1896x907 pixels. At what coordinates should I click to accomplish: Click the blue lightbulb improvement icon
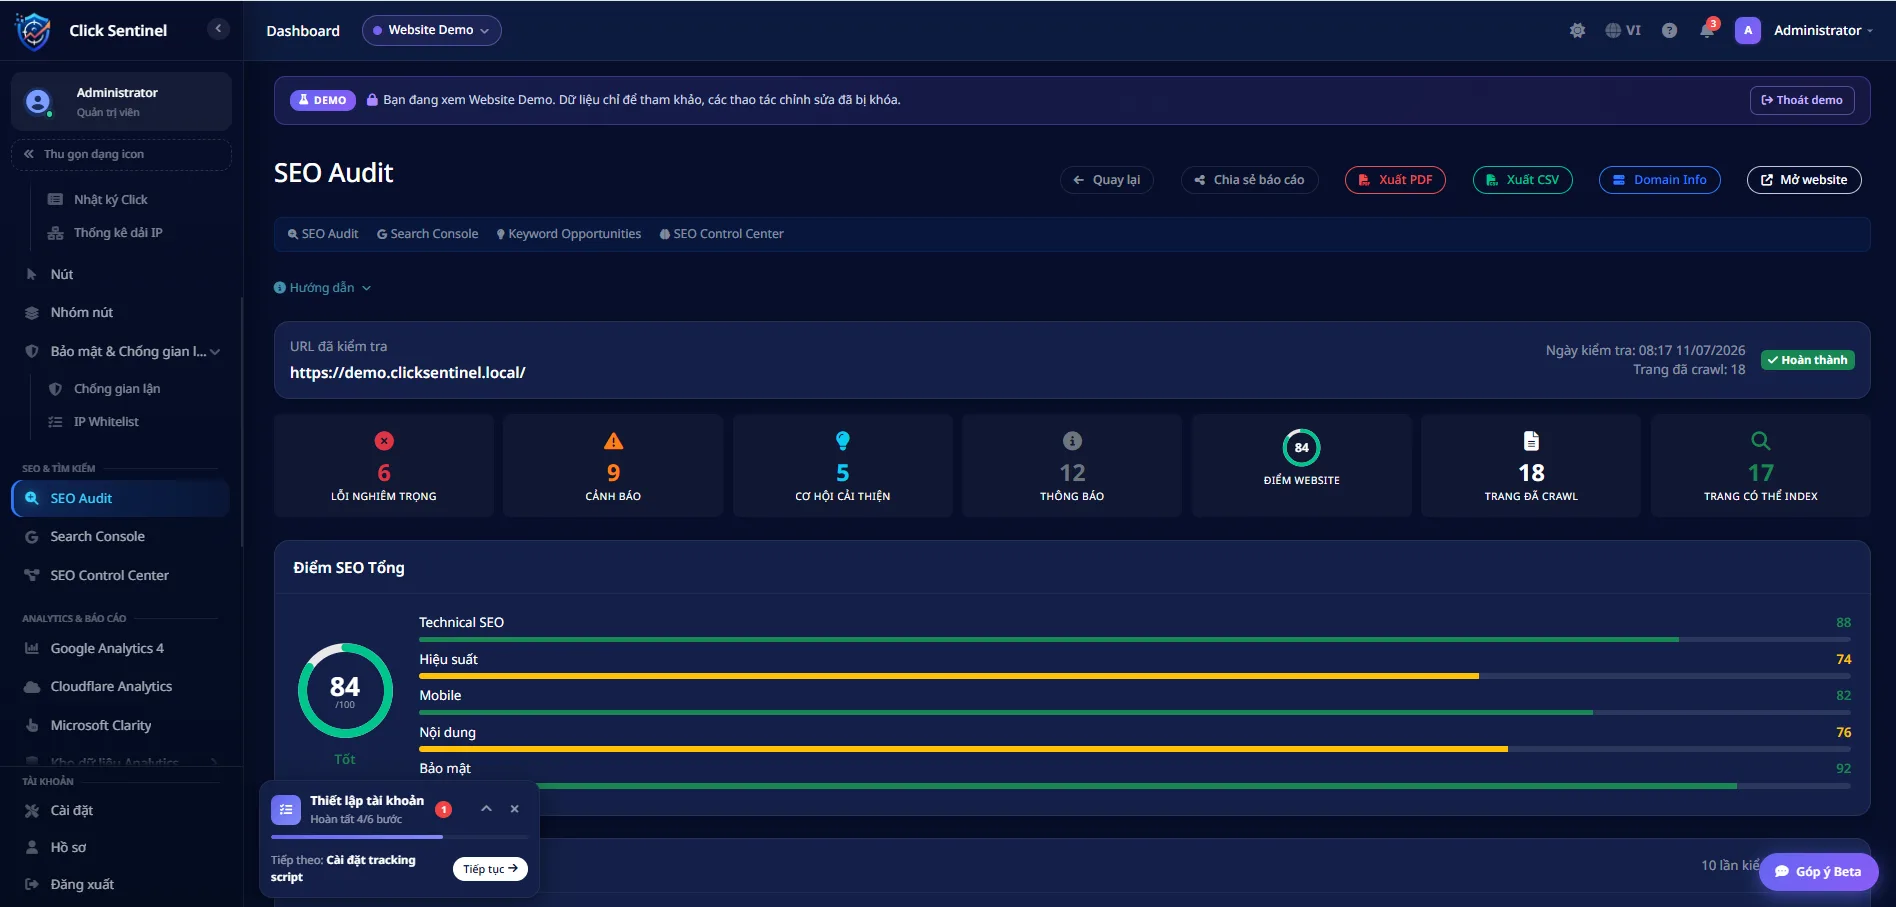(843, 441)
